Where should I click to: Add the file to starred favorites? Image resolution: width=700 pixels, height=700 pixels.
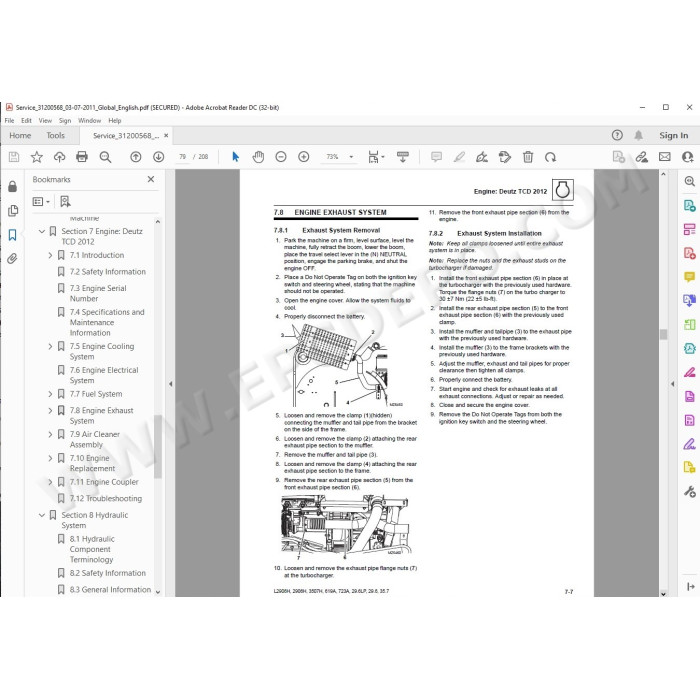37,157
